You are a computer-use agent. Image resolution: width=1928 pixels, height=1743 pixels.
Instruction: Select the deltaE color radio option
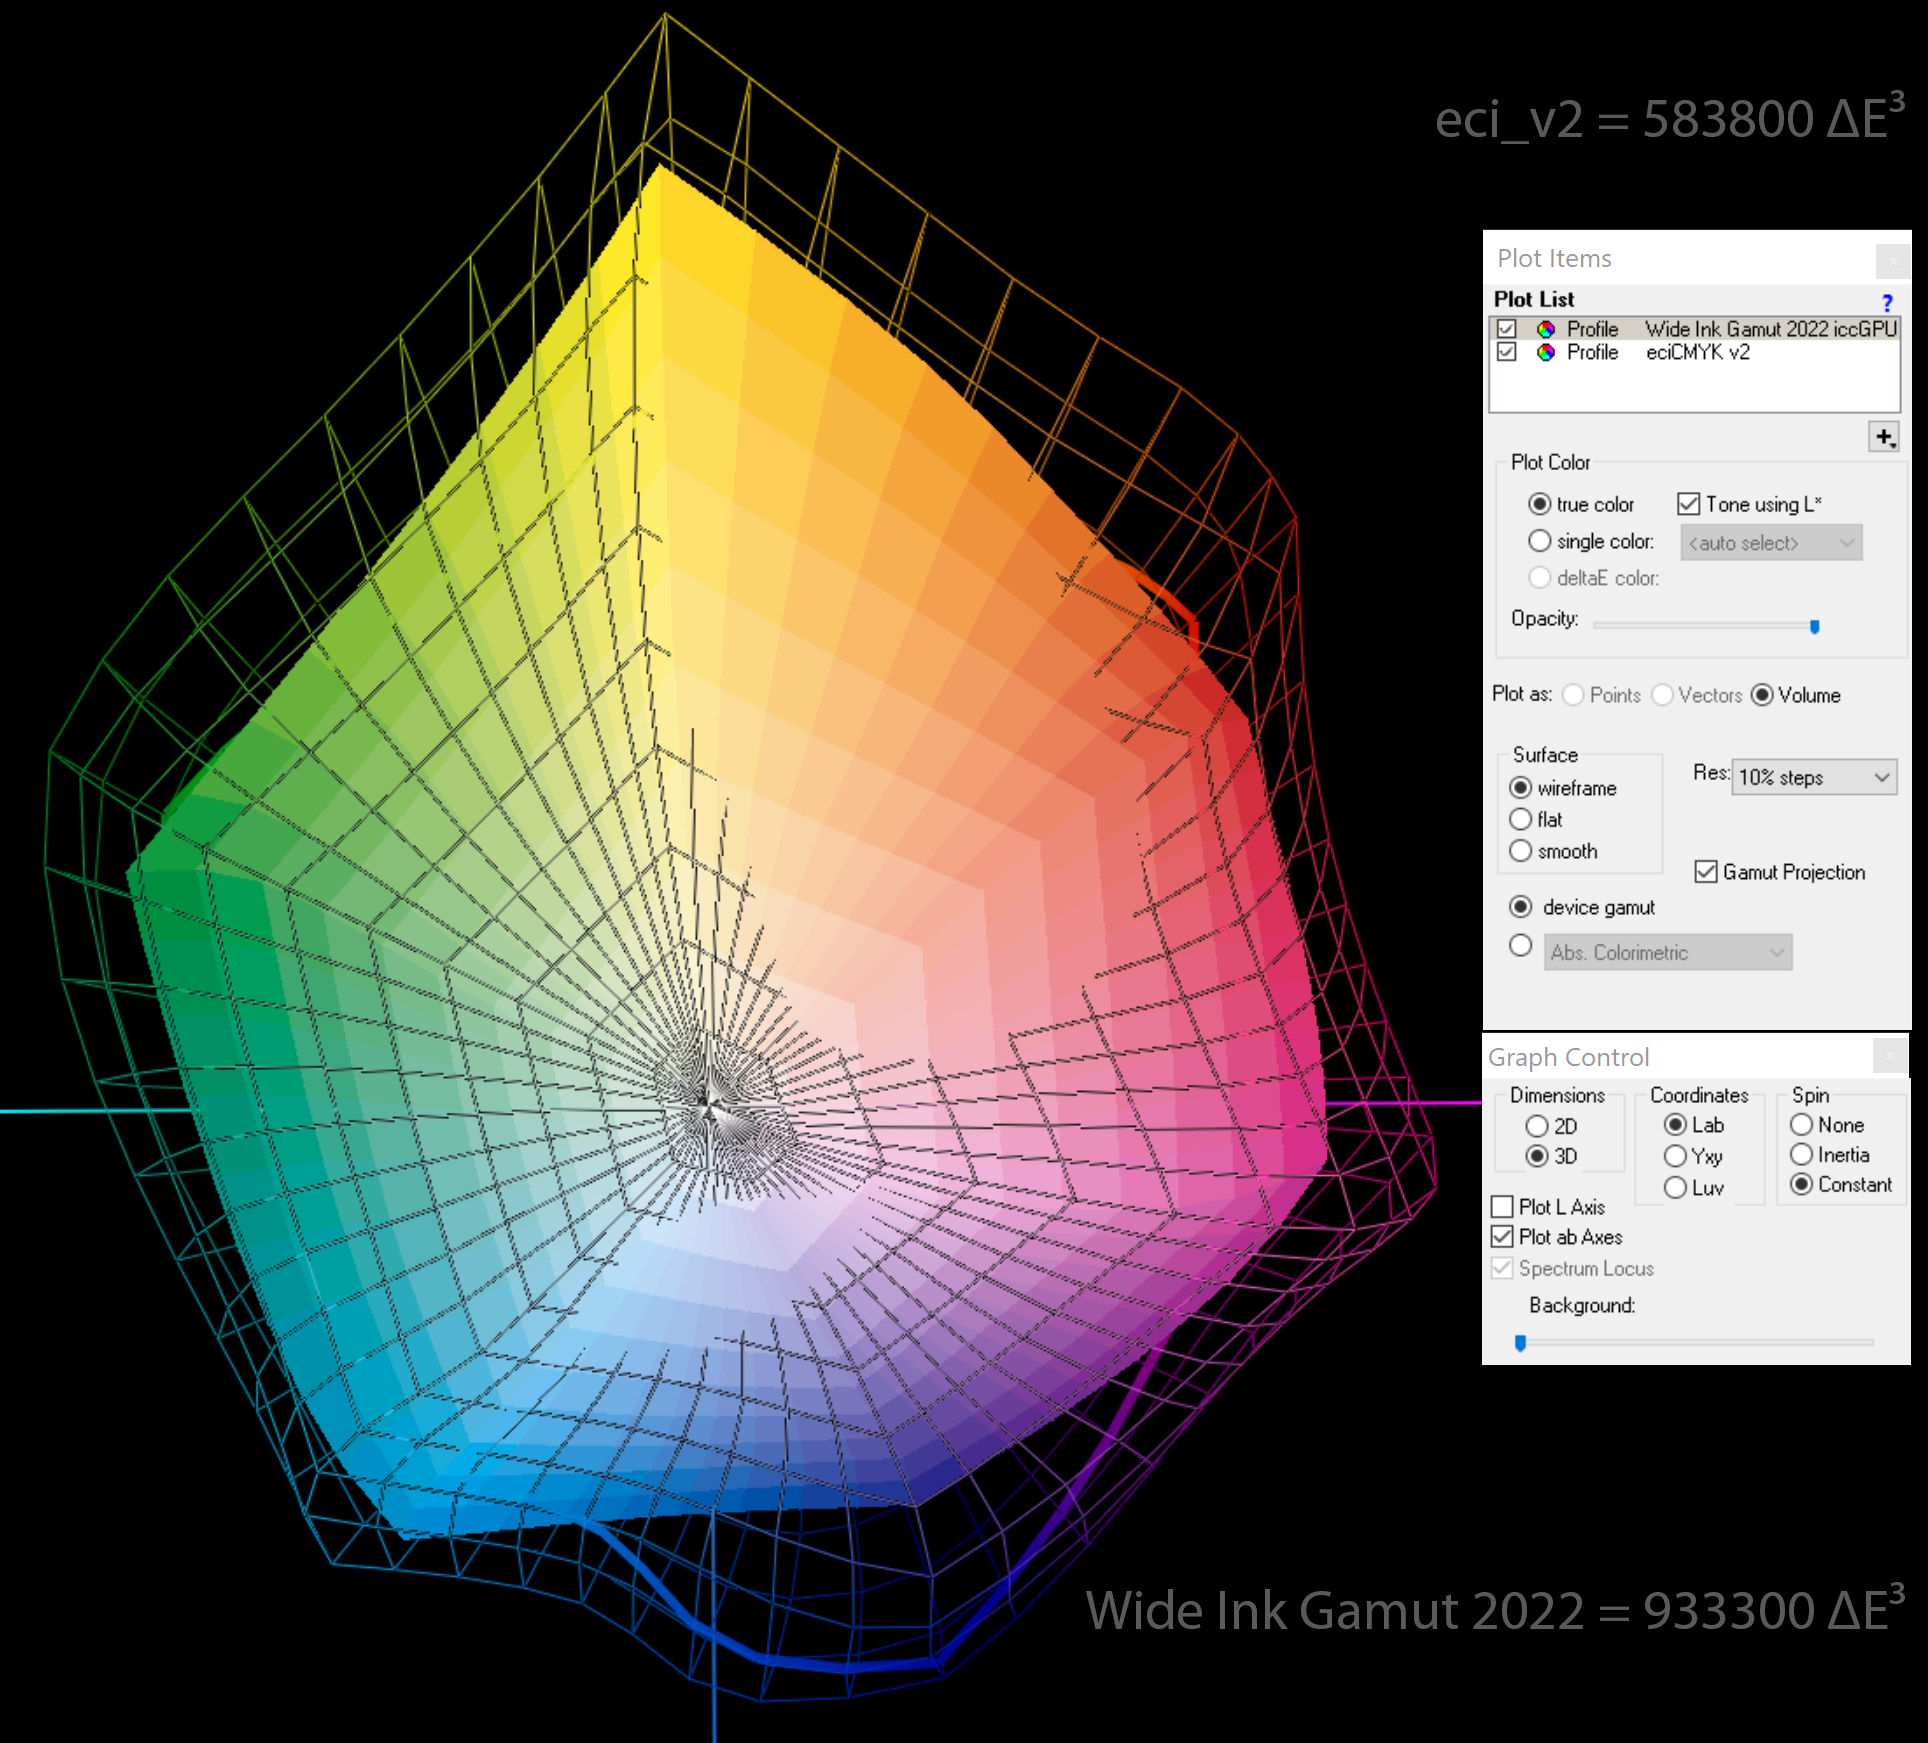click(1540, 578)
